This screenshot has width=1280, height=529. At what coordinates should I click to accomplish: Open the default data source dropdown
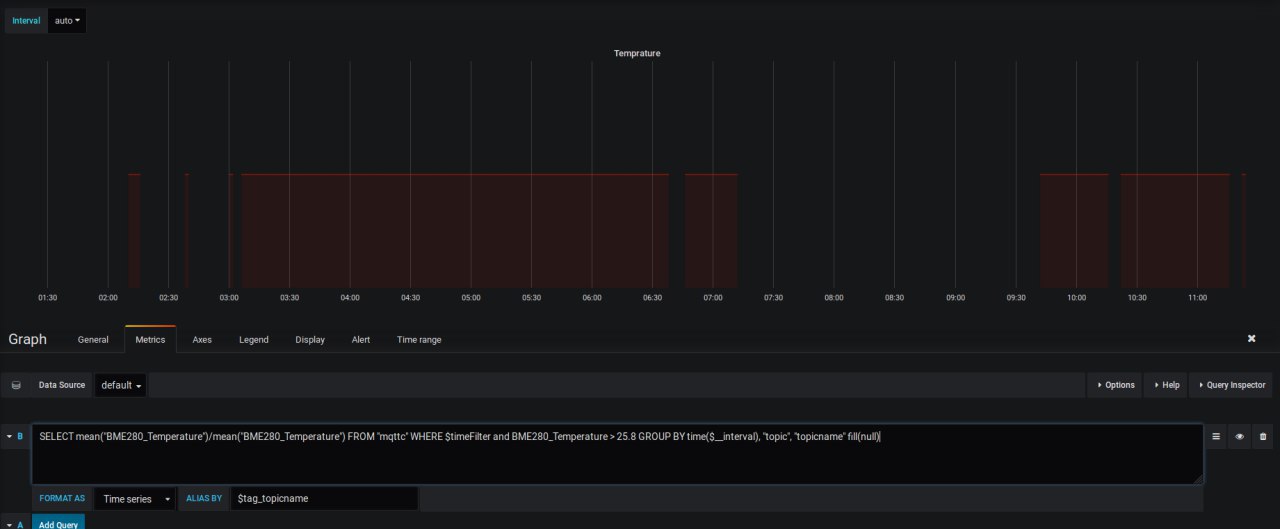(x=121, y=385)
